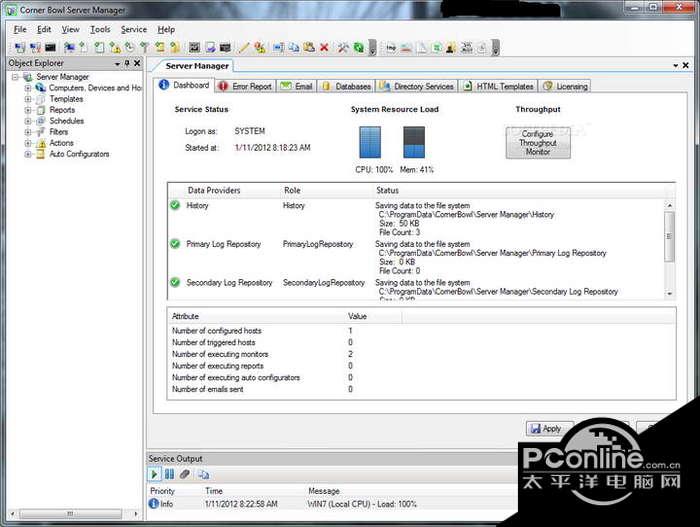700x527 pixels.
Task: Click the funnel filter toolbar icon
Action: [x=145, y=48]
